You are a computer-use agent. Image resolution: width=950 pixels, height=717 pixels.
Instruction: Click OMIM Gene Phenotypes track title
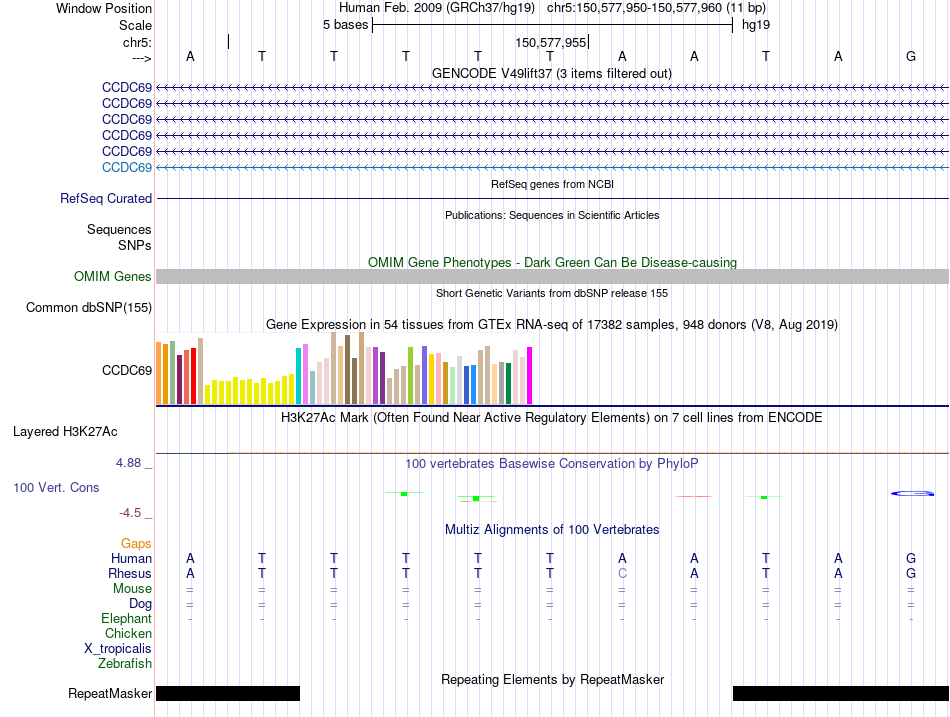[x=553, y=262]
